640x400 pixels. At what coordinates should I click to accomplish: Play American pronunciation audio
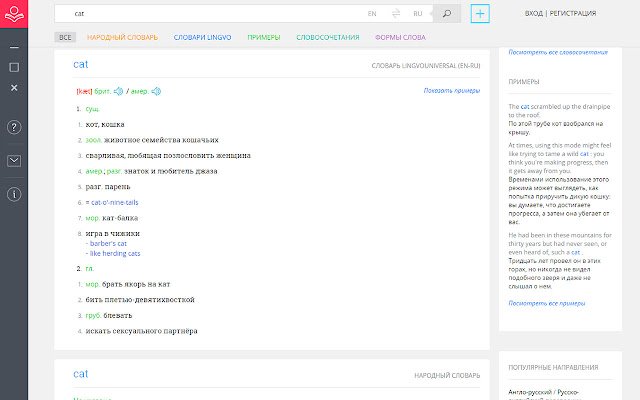(156, 91)
